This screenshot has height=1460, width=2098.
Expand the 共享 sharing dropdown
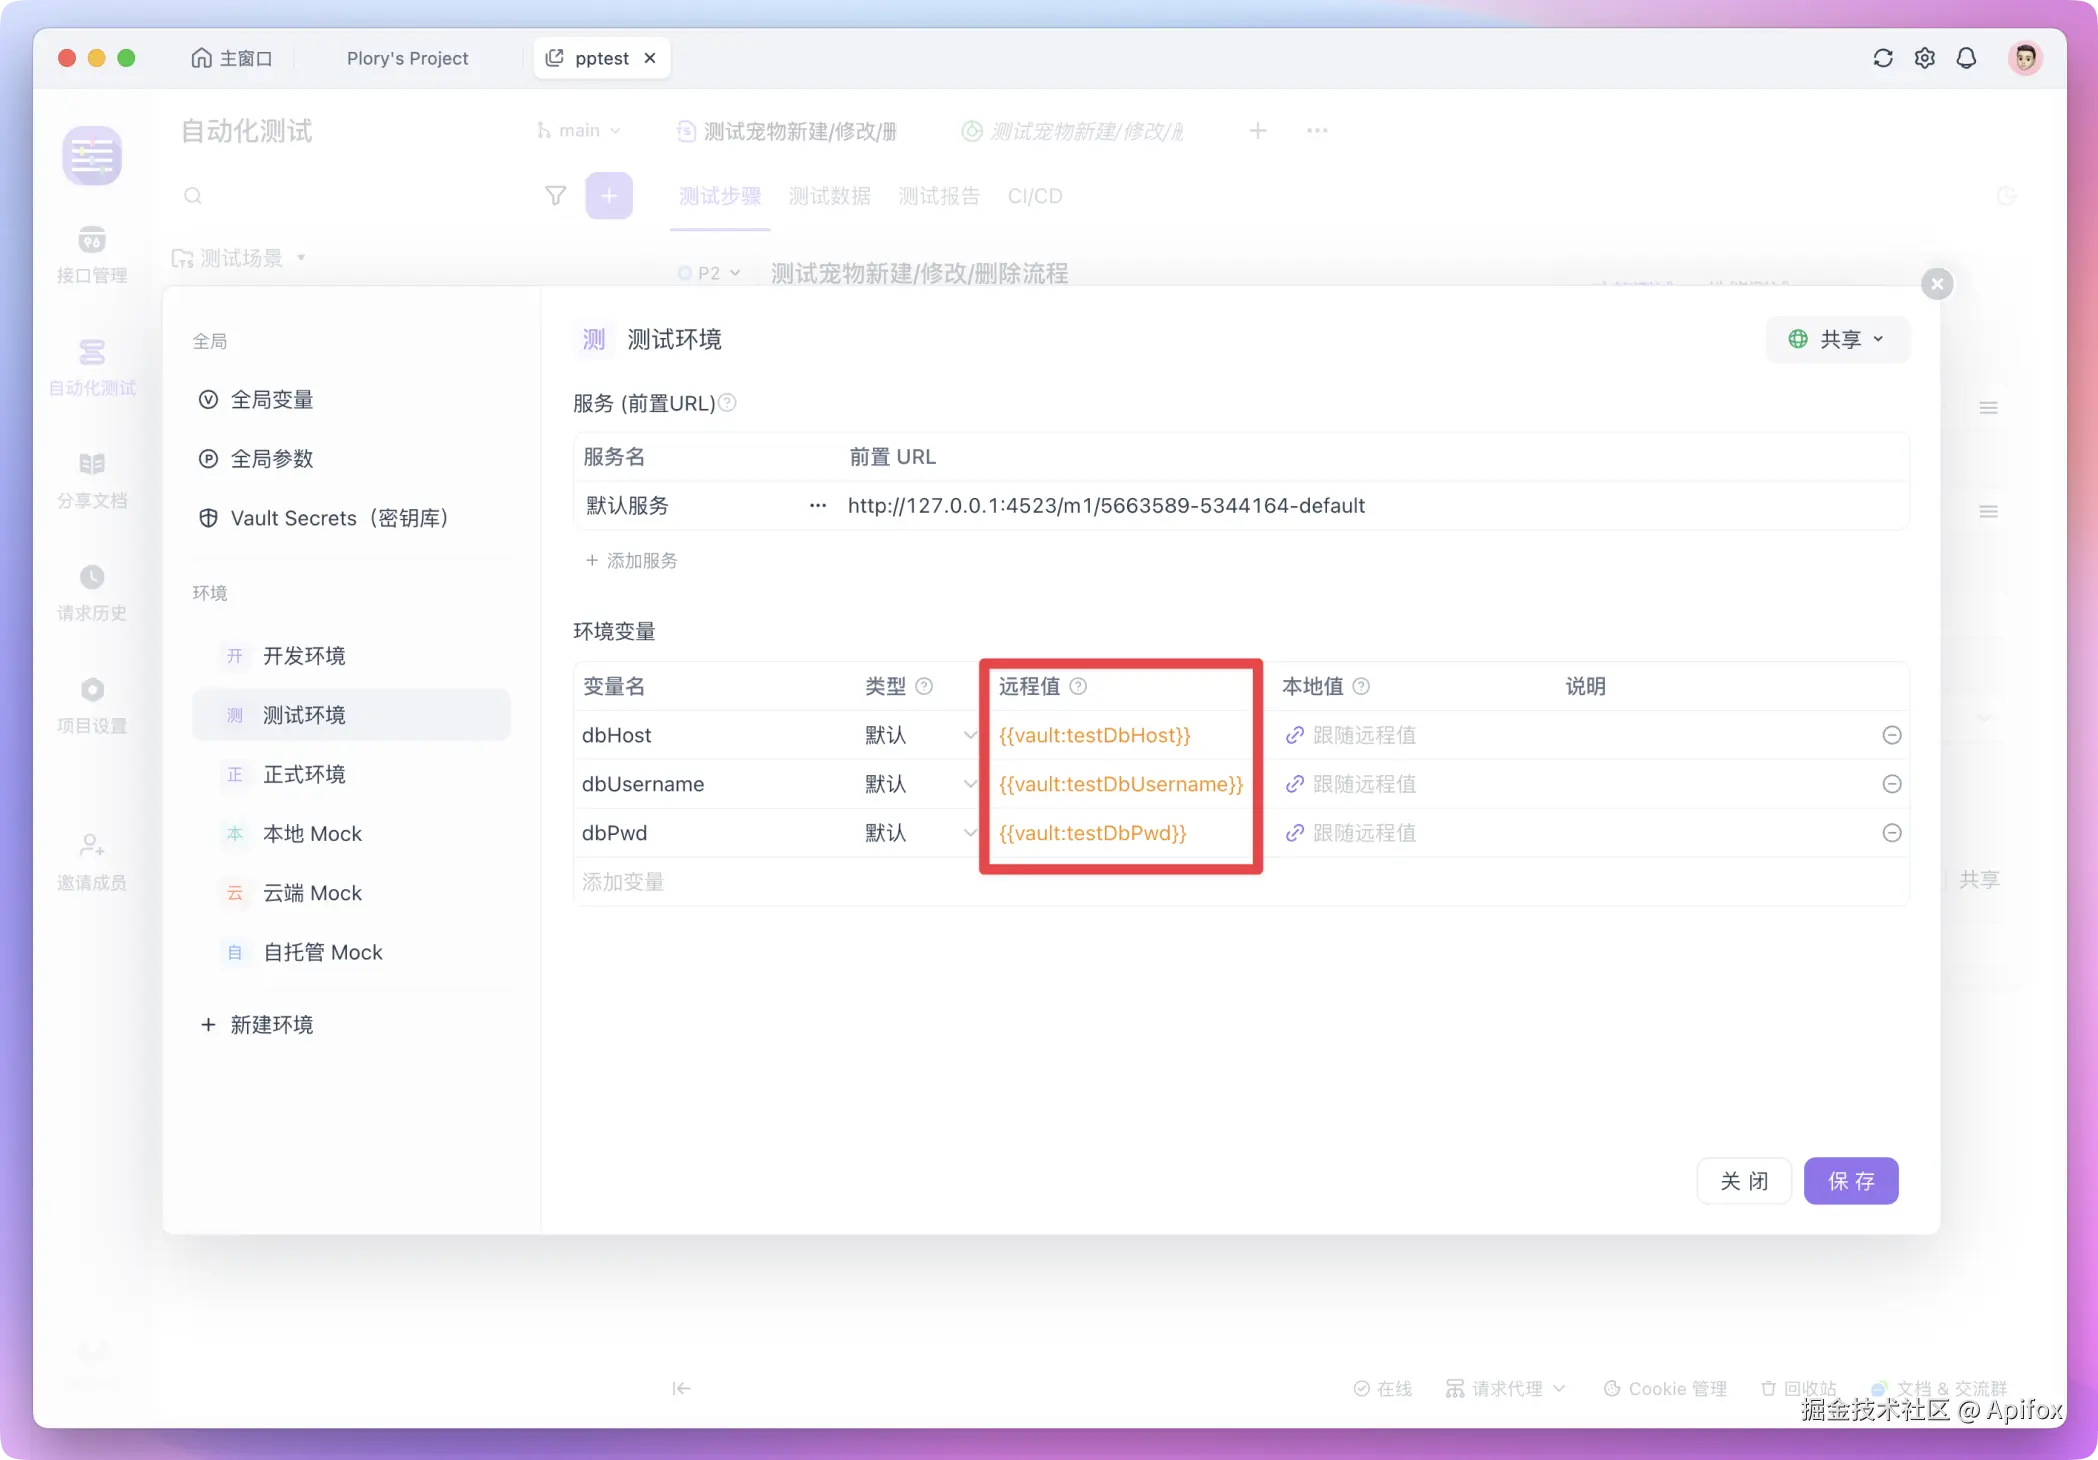1838,340
